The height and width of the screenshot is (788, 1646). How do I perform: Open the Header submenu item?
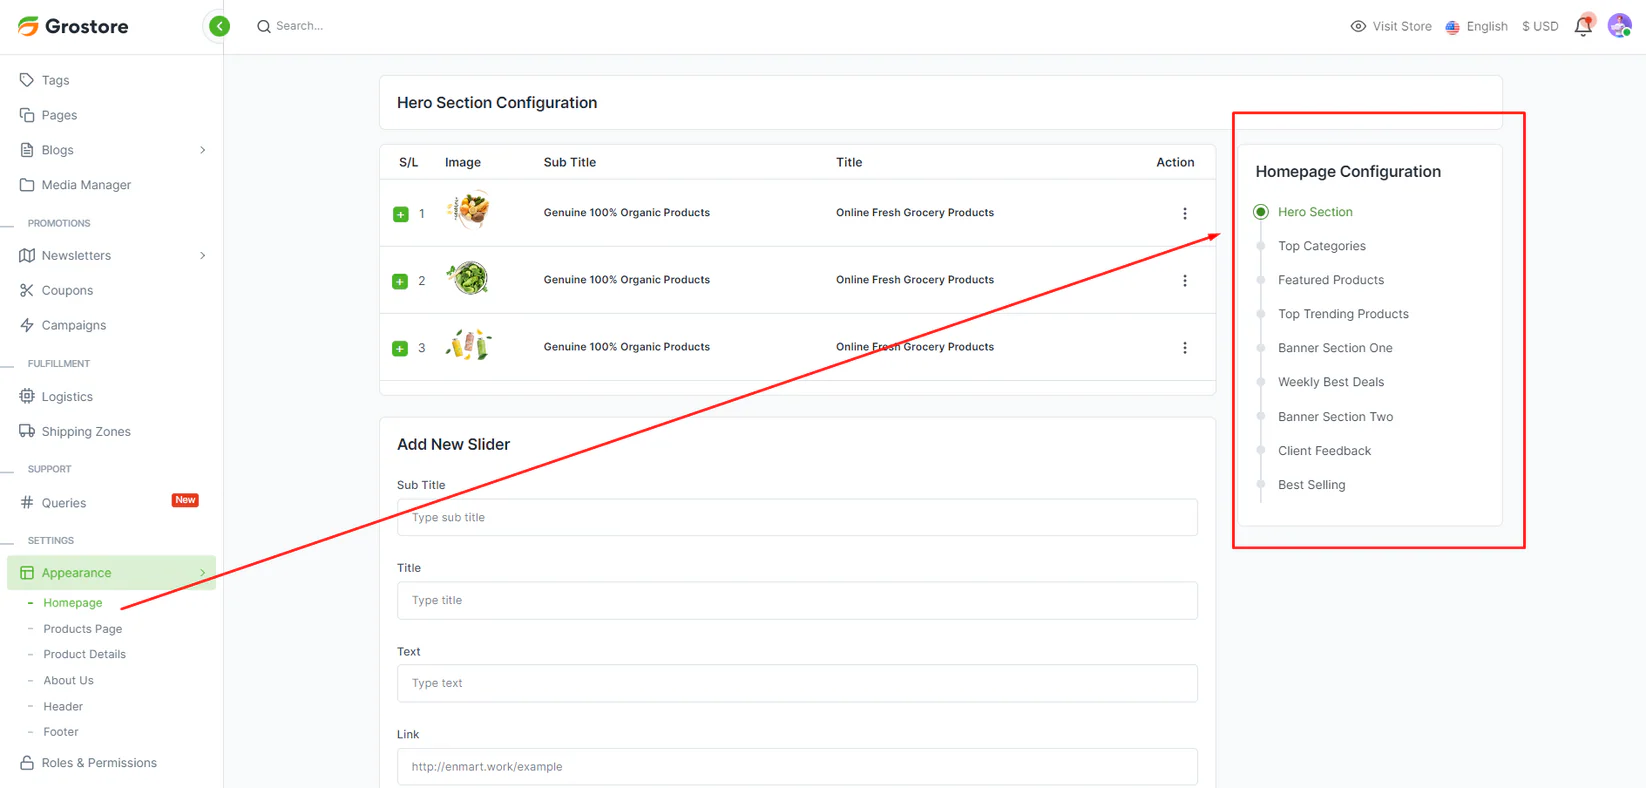pyautogui.click(x=63, y=706)
